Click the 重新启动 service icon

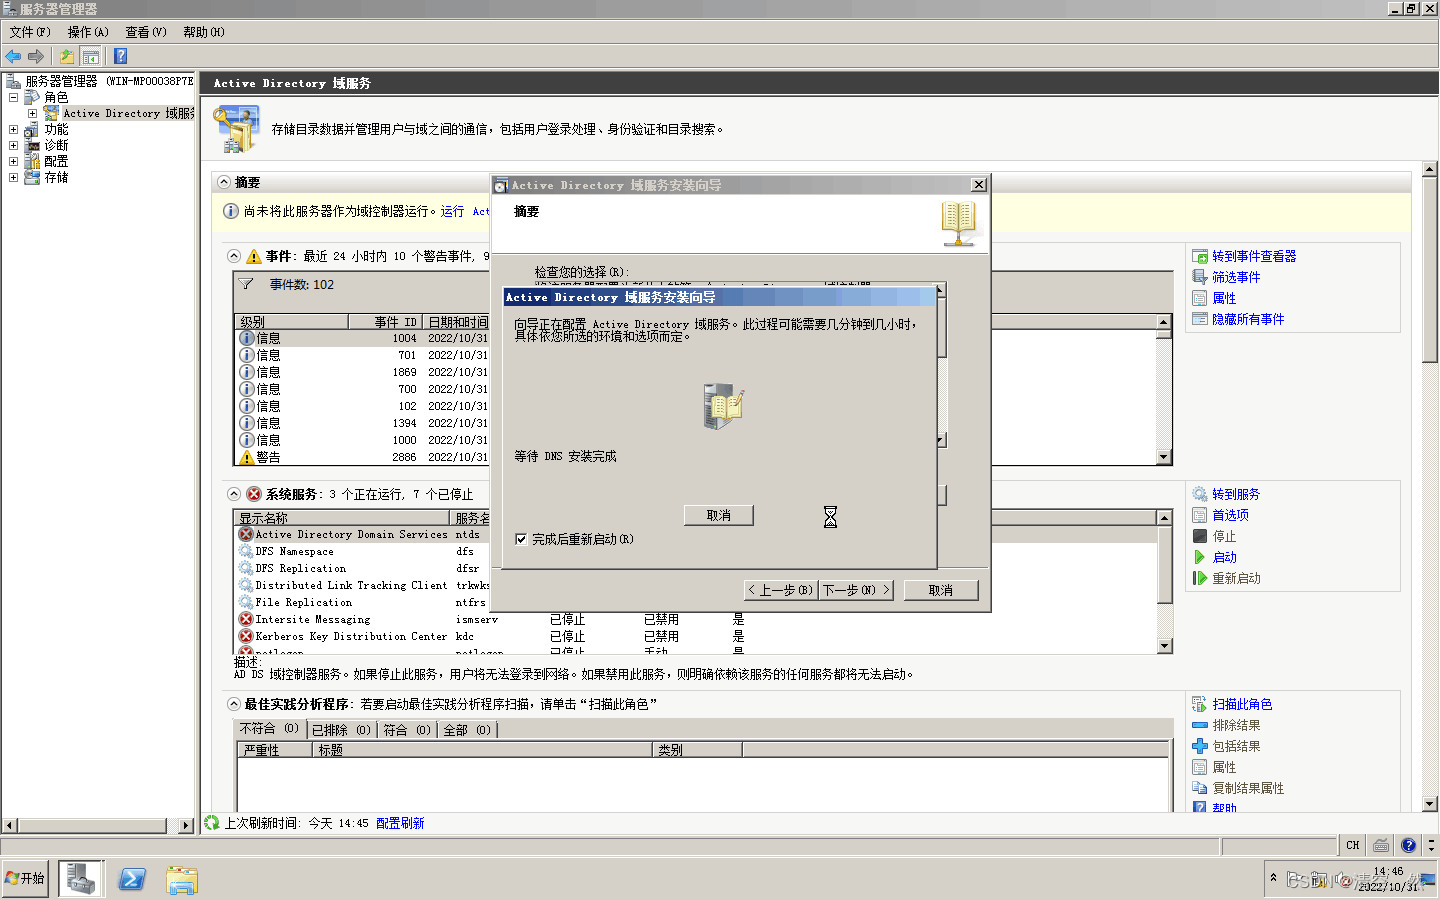tap(1200, 578)
